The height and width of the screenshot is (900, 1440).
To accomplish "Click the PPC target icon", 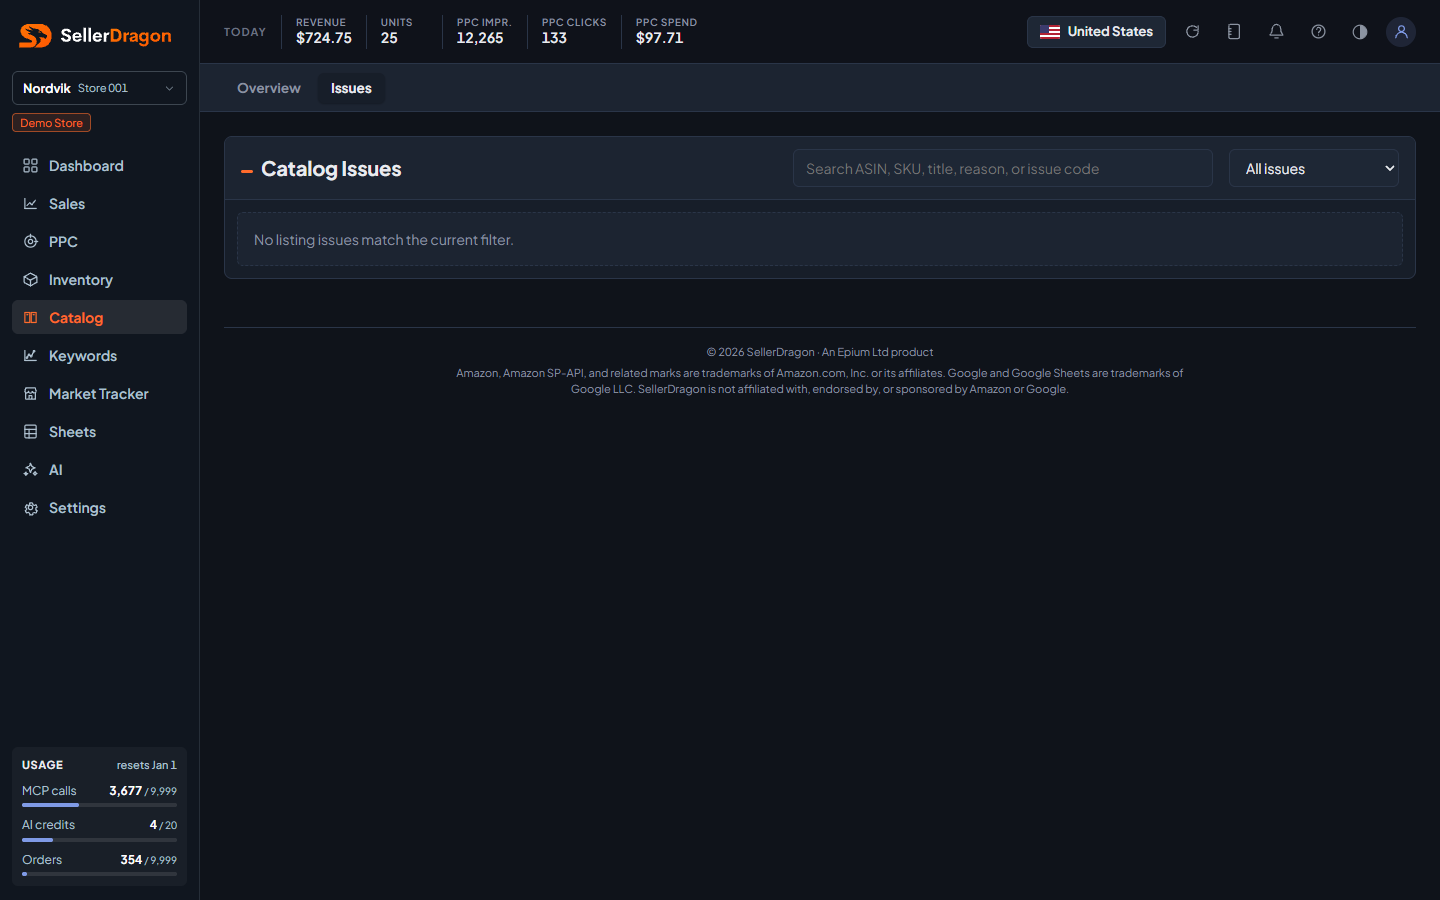I will [x=31, y=242].
